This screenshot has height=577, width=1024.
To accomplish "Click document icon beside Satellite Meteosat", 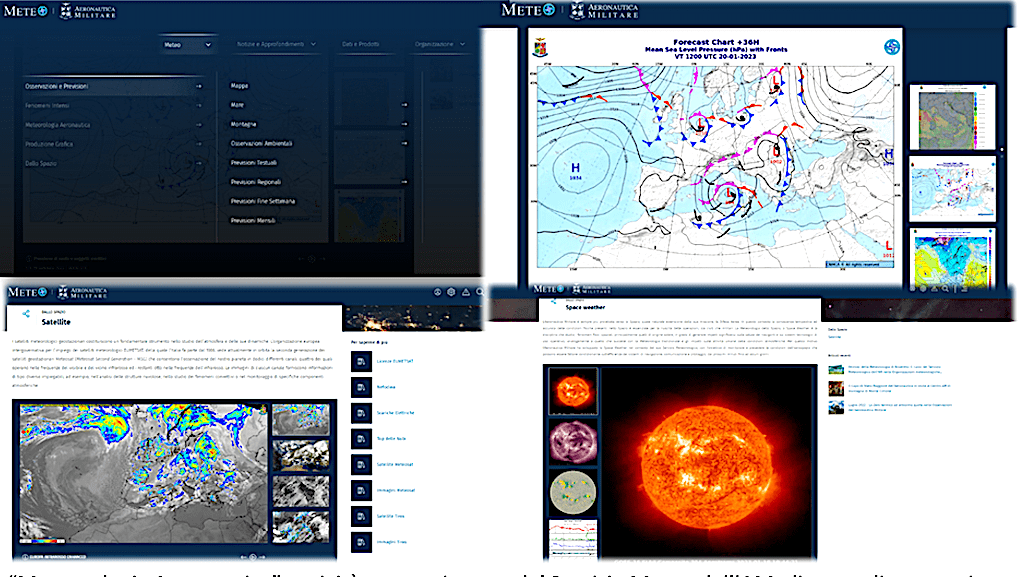I will [361, 465].
